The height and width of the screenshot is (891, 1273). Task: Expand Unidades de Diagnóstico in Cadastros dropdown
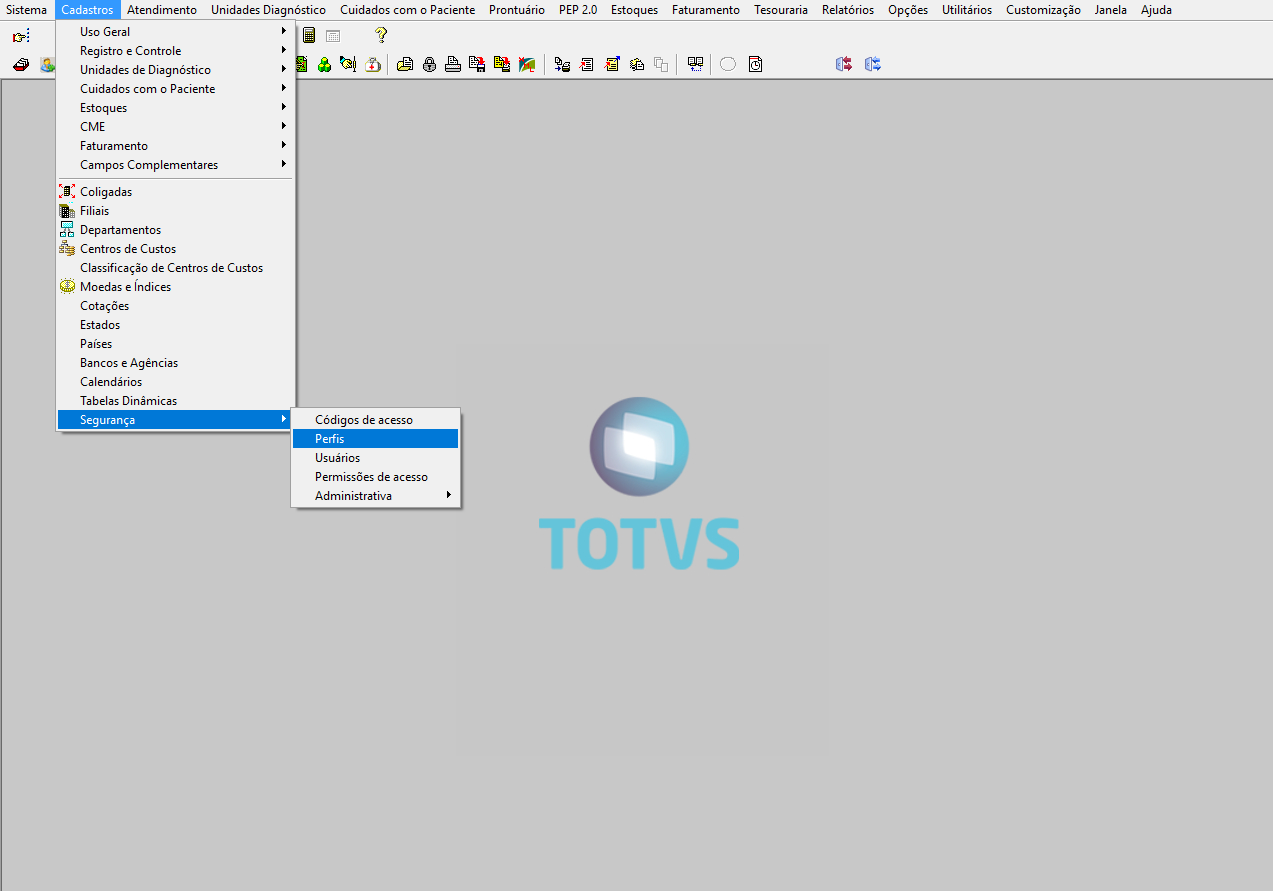pyautogui.click(x=175, y=70)
